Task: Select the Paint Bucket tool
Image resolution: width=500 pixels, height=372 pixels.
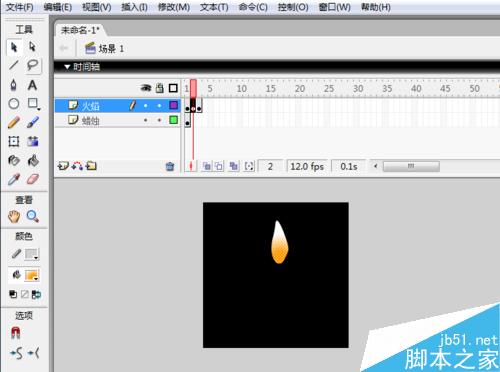Action: click(x=32, y=161)
